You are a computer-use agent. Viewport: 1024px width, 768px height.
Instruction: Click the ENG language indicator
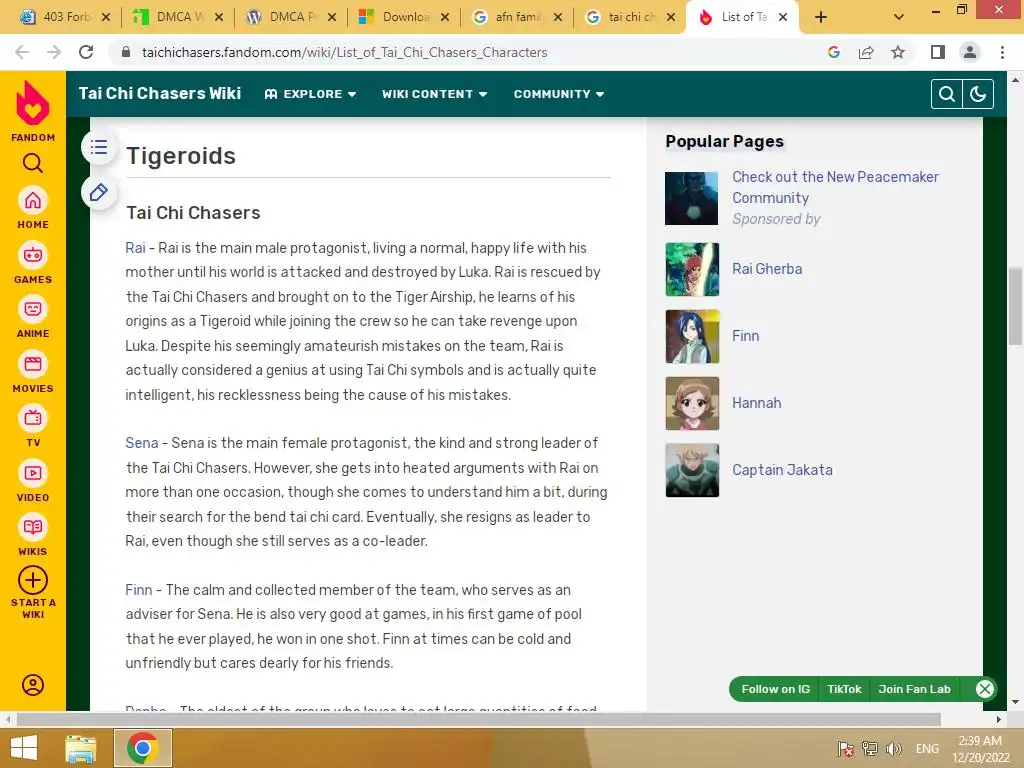click(x=927, y=748)
